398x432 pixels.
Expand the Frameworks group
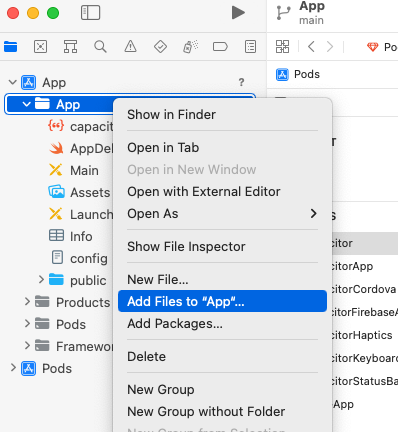tap(27, 346)
